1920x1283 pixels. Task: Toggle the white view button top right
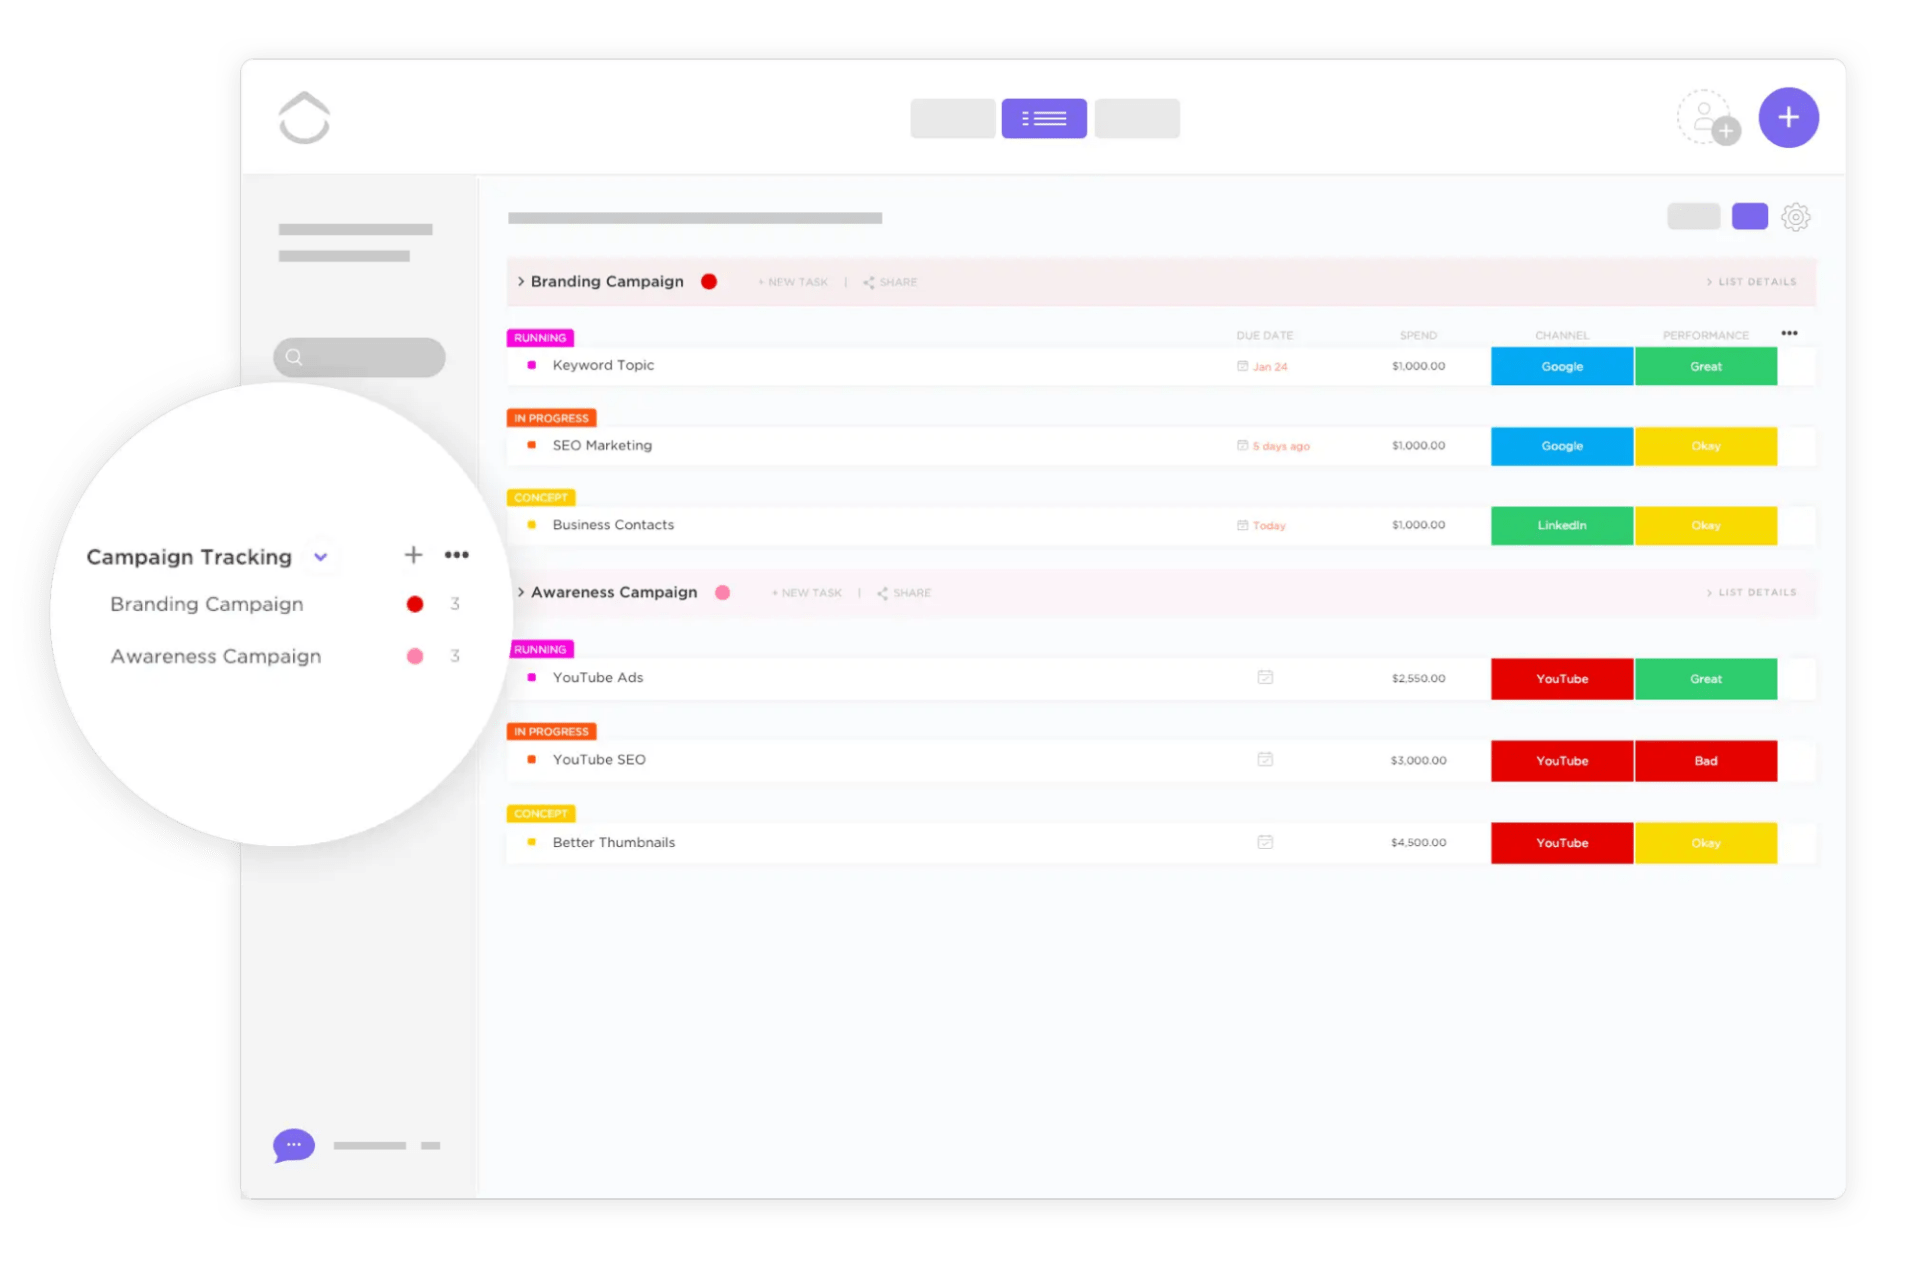(x=1691, y=218)
